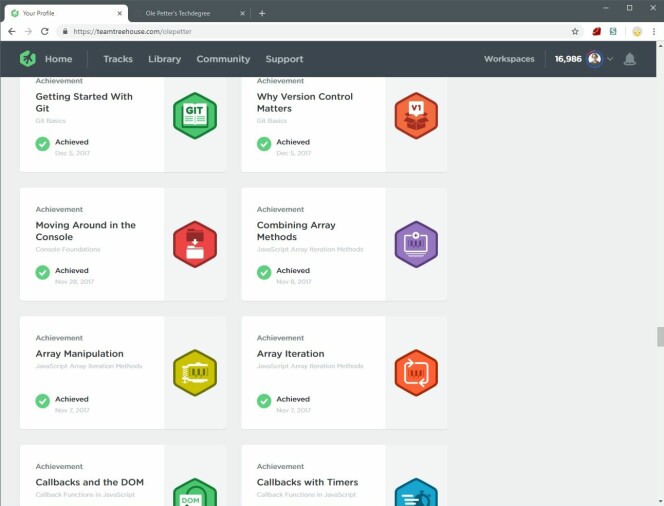Click Console Foundations course label
This screenshot has width=664, height=506.
click(68, 249)
